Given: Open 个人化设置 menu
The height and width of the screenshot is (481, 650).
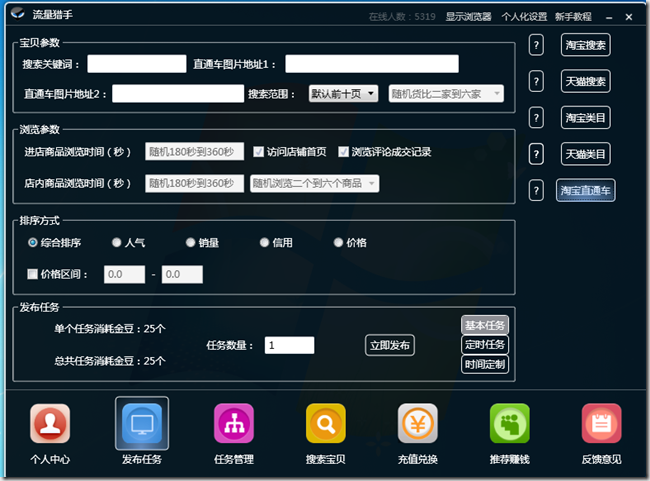Looking at the screenshot, I should [524, 17].
